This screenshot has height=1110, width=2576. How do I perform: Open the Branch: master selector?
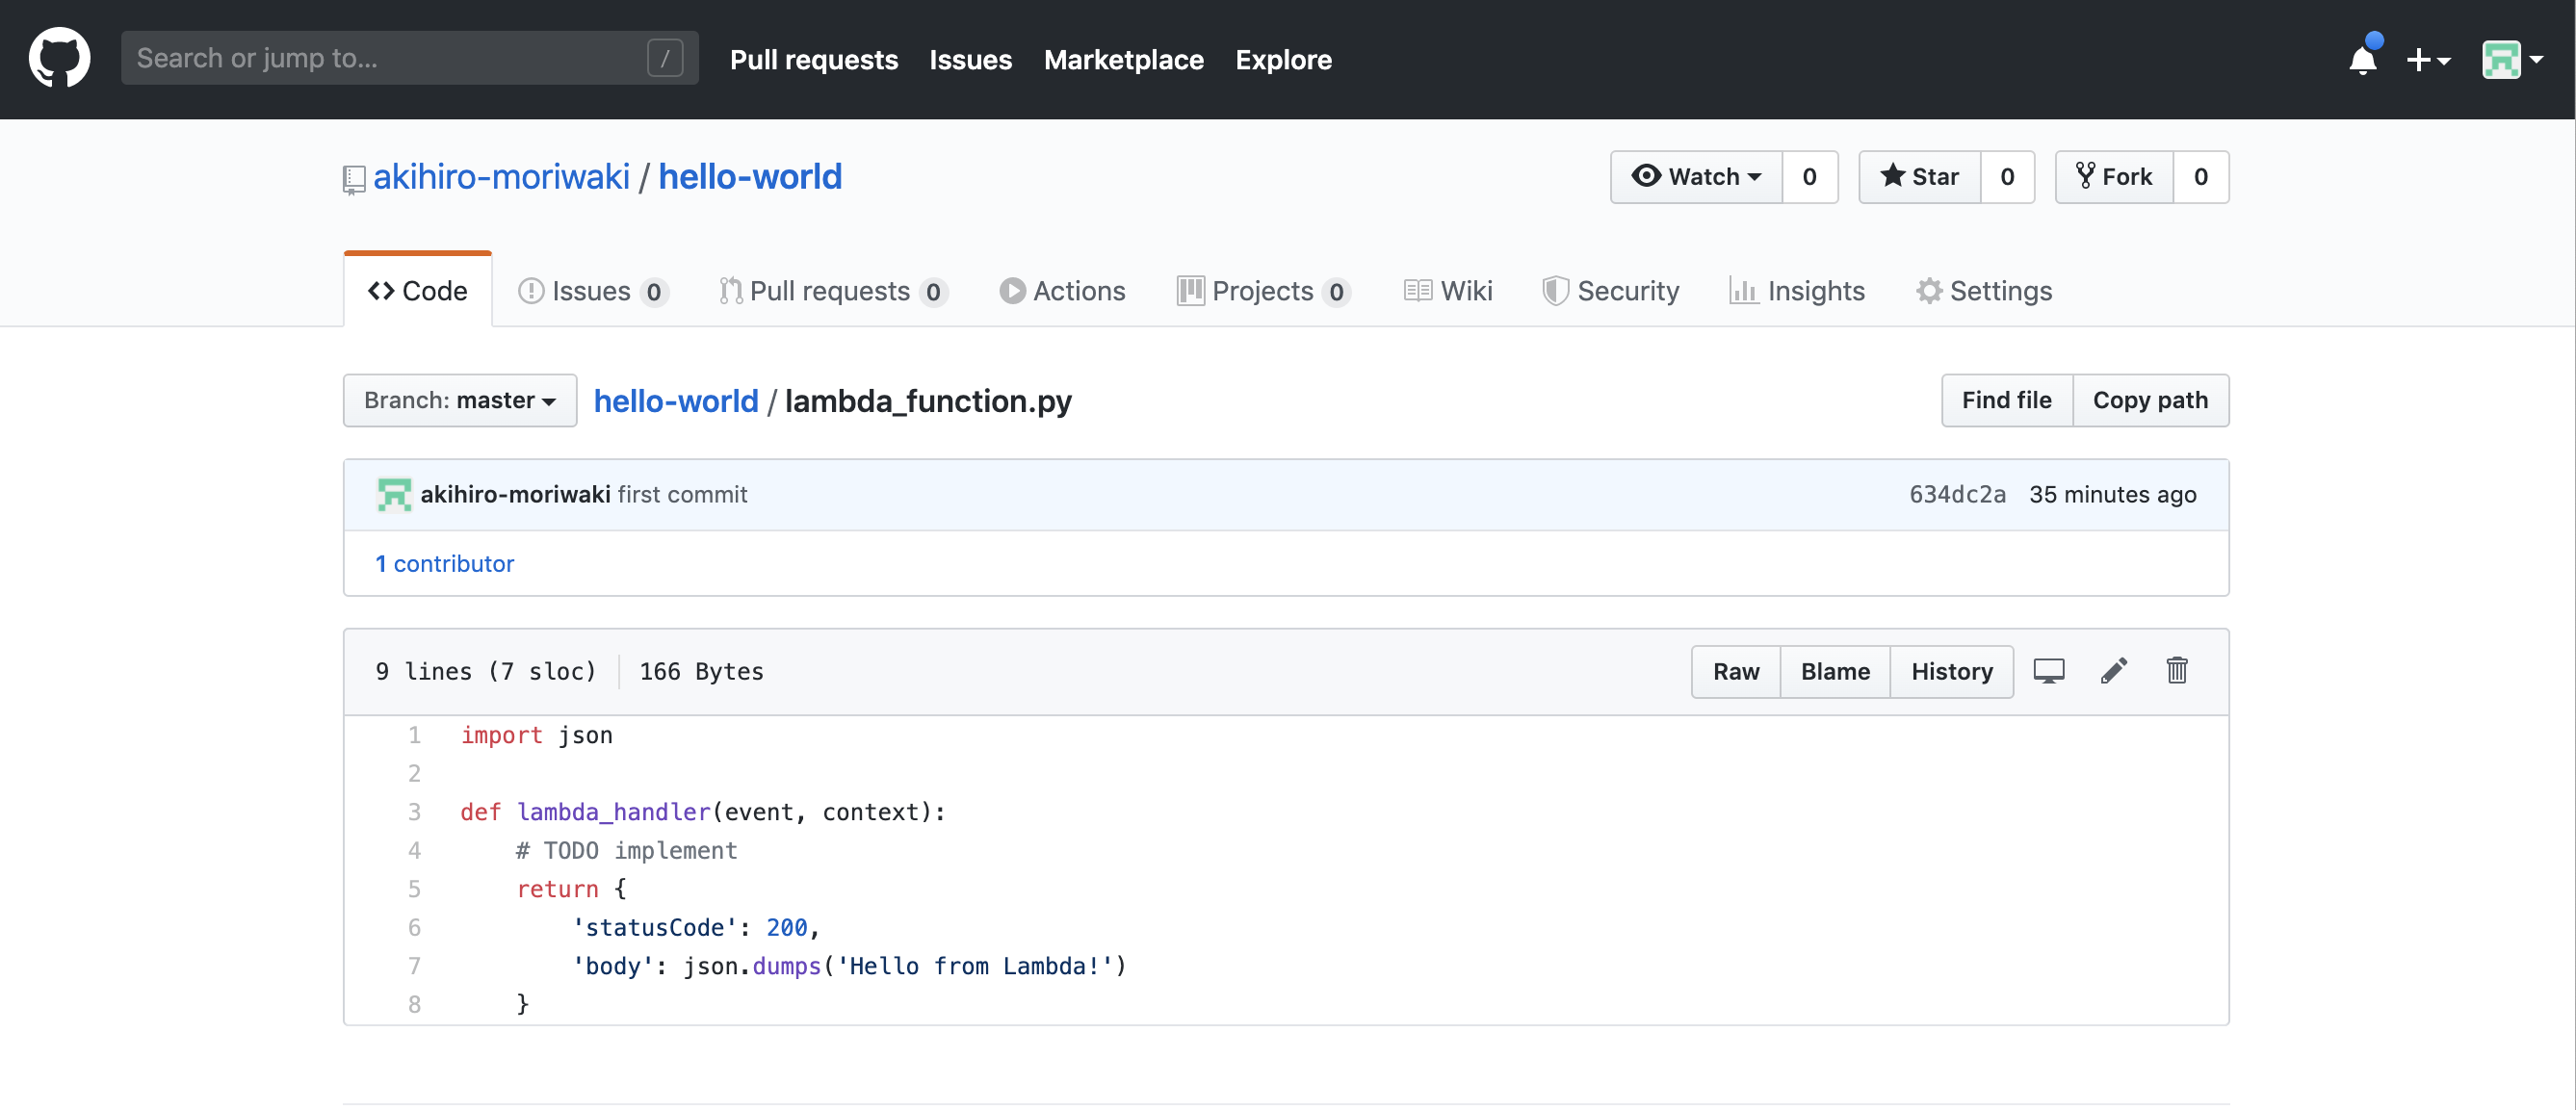459,400
